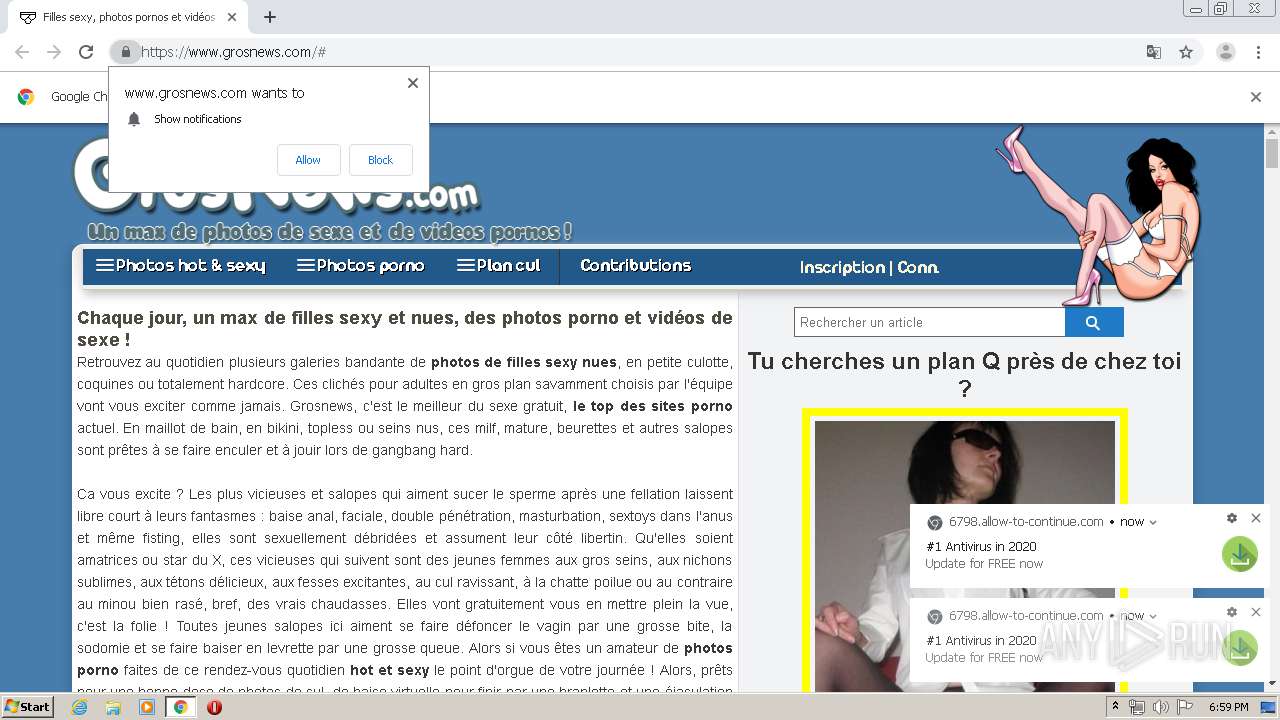The height and width of the screenshot is (720, 1280).
Task: Click the padlock site info icon
Action: point(125,52)
